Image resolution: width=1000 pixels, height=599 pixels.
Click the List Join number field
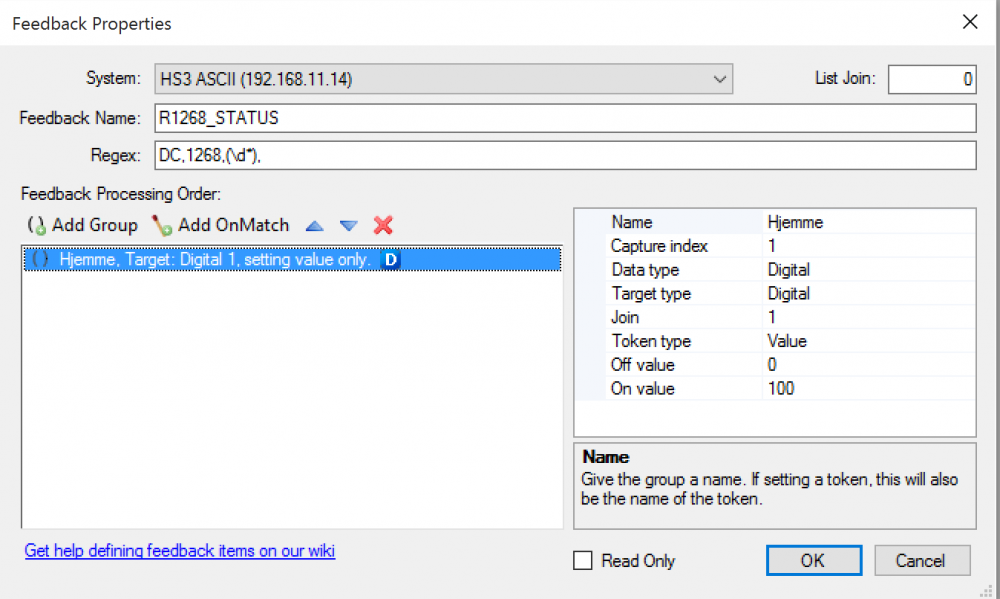[931, 79]
